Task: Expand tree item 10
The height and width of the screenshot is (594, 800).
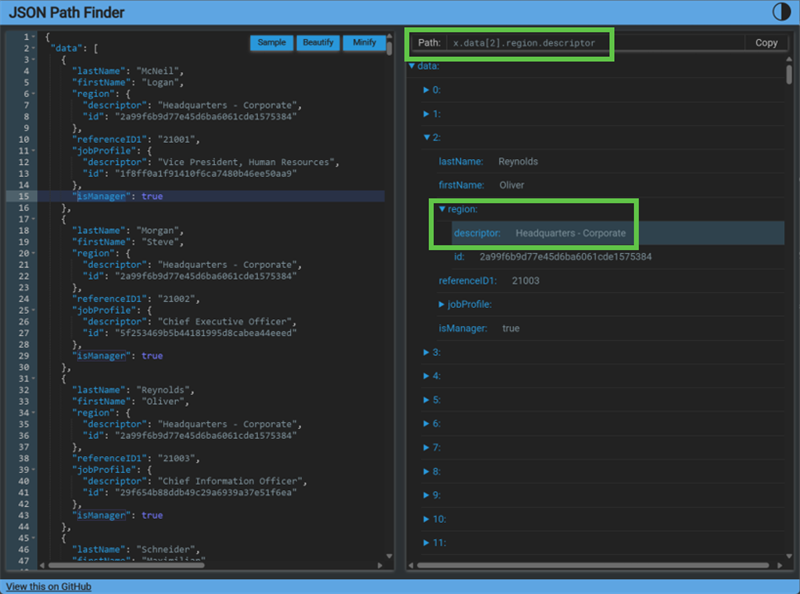Action: [426, 519]
